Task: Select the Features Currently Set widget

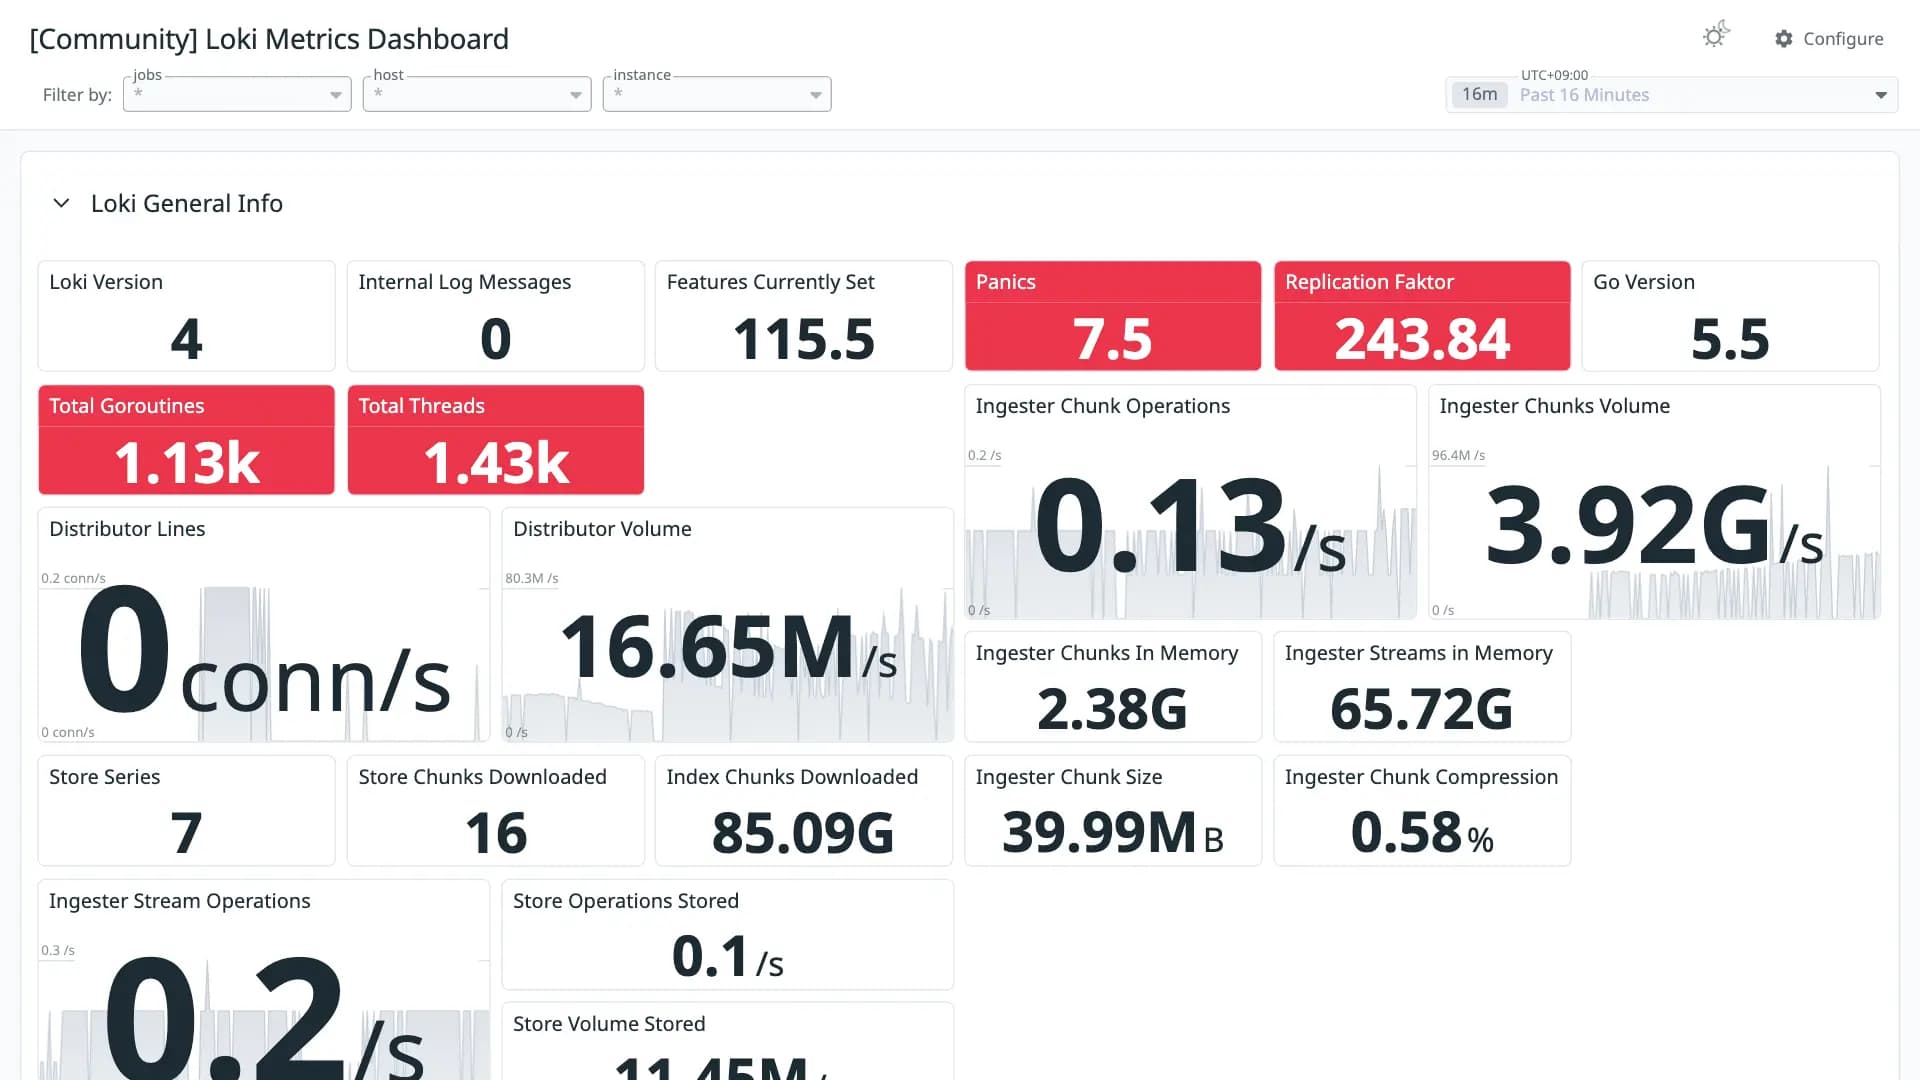Action: click(x=804, y=316)
